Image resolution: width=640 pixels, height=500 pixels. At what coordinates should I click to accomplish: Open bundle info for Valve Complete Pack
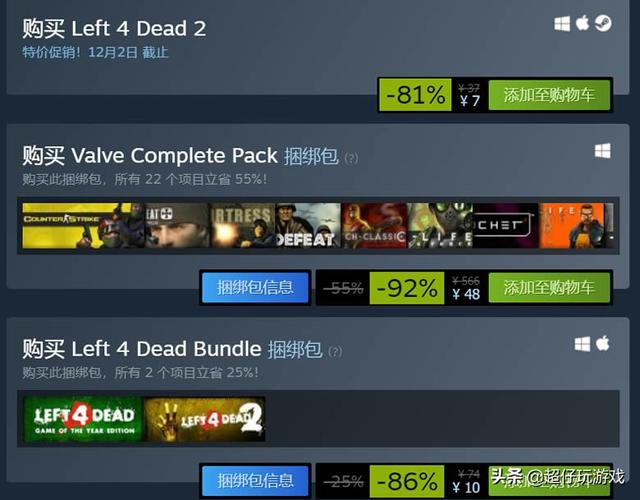(x=255, y=288)
